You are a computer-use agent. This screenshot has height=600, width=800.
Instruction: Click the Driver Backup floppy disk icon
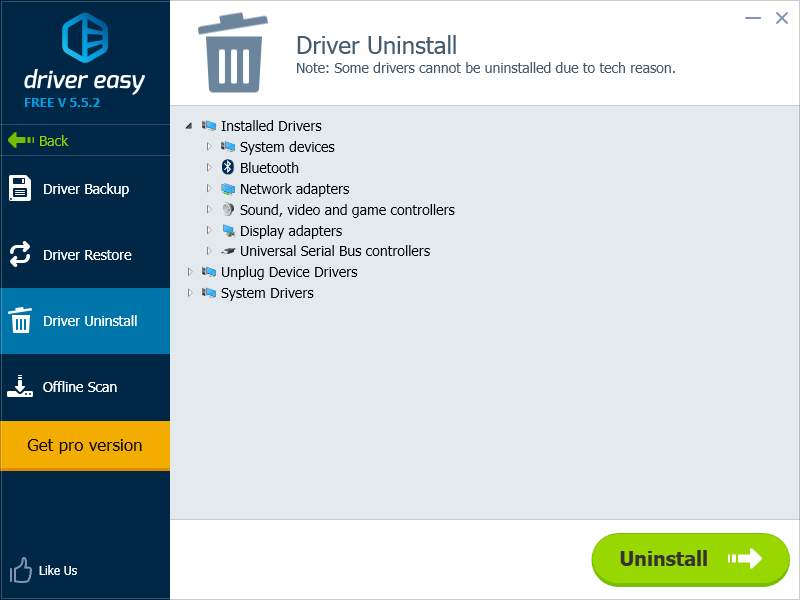(x=20, y=188)
